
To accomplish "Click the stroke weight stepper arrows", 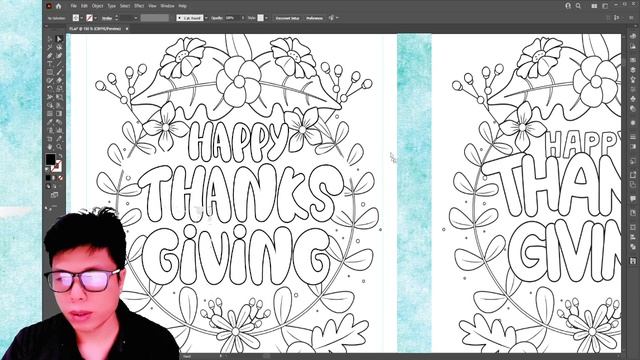I will tap(117, 18).
